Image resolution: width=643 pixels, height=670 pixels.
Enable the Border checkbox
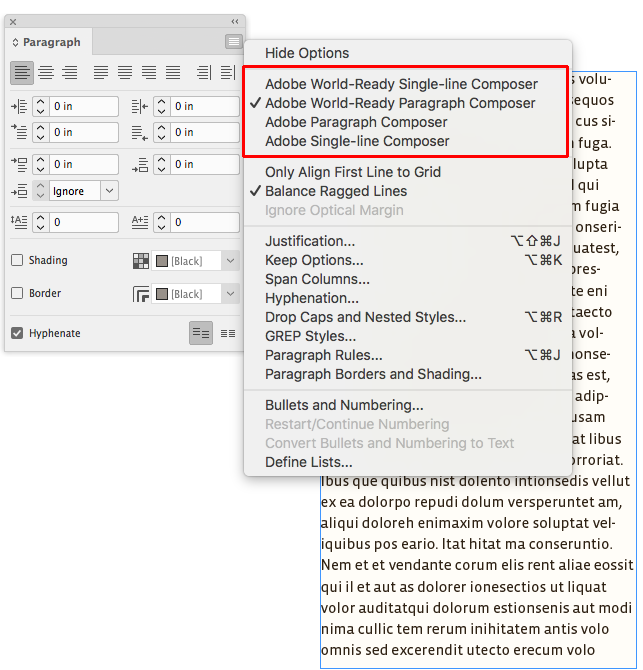(x=17, y=293)
